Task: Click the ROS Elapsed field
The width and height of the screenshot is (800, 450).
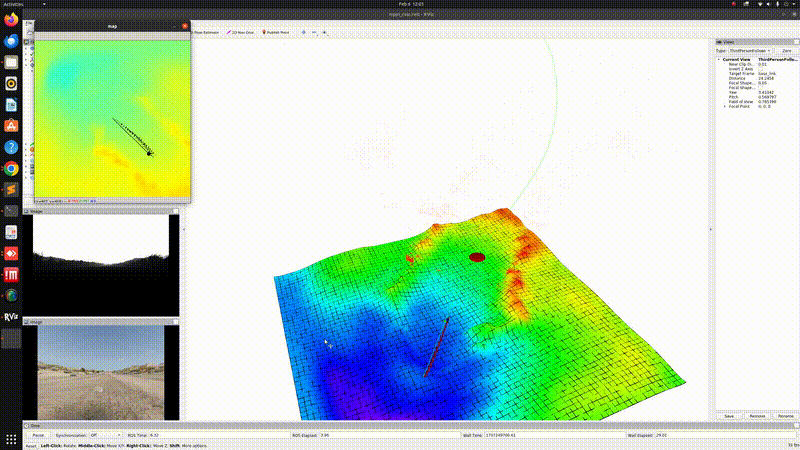Action: 390,435
